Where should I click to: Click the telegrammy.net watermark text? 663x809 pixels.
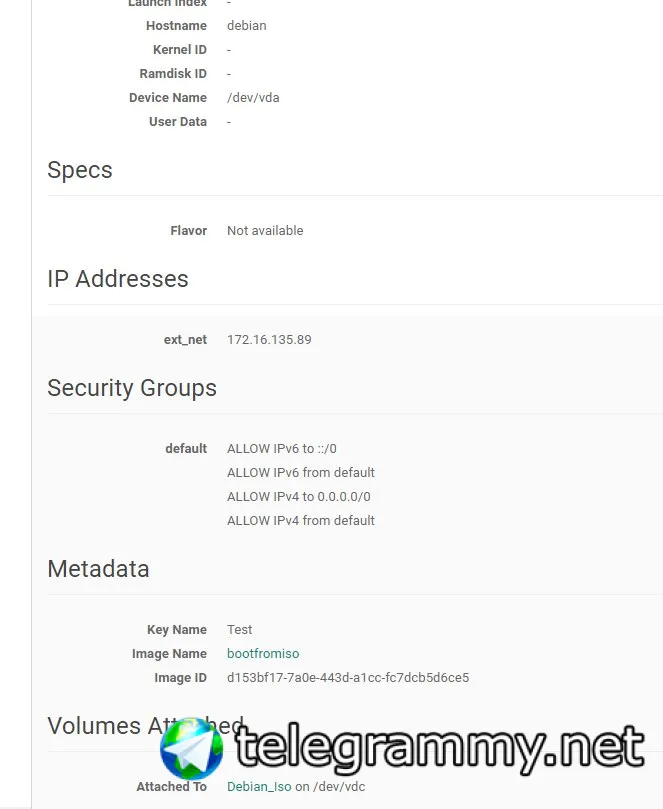440,749
